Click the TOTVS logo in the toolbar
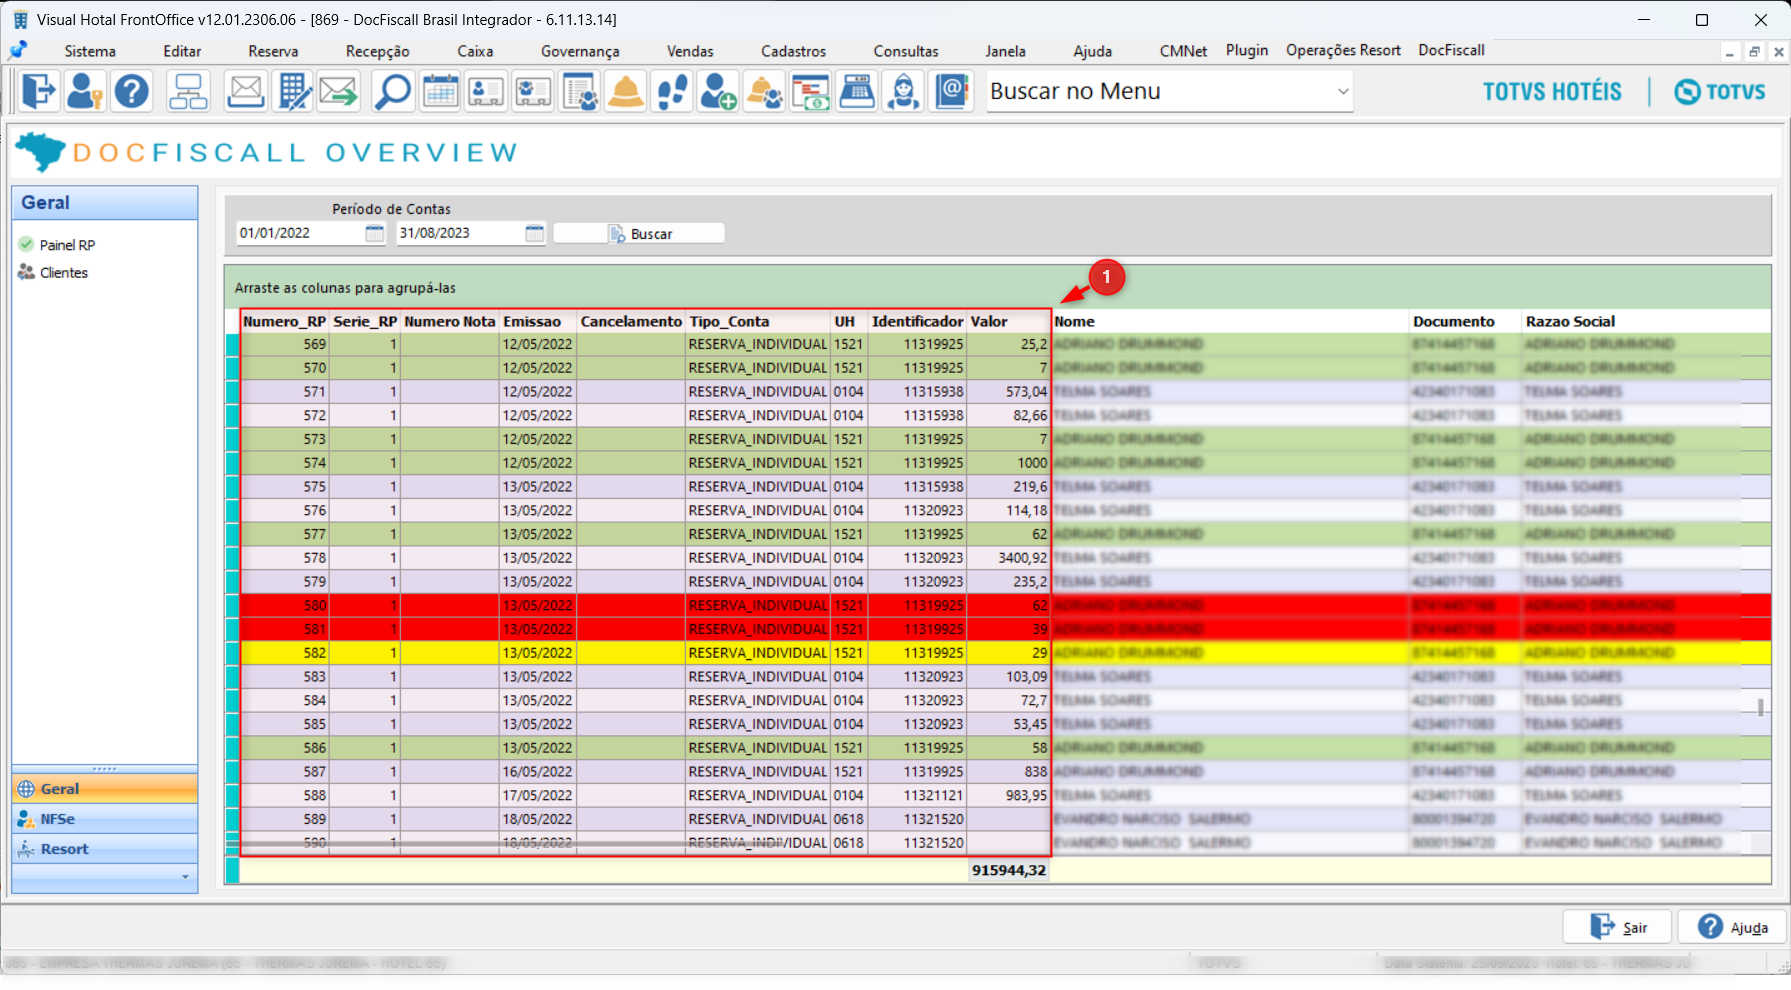This screenshot has height=990, width=1791. tap(1720, 92)
